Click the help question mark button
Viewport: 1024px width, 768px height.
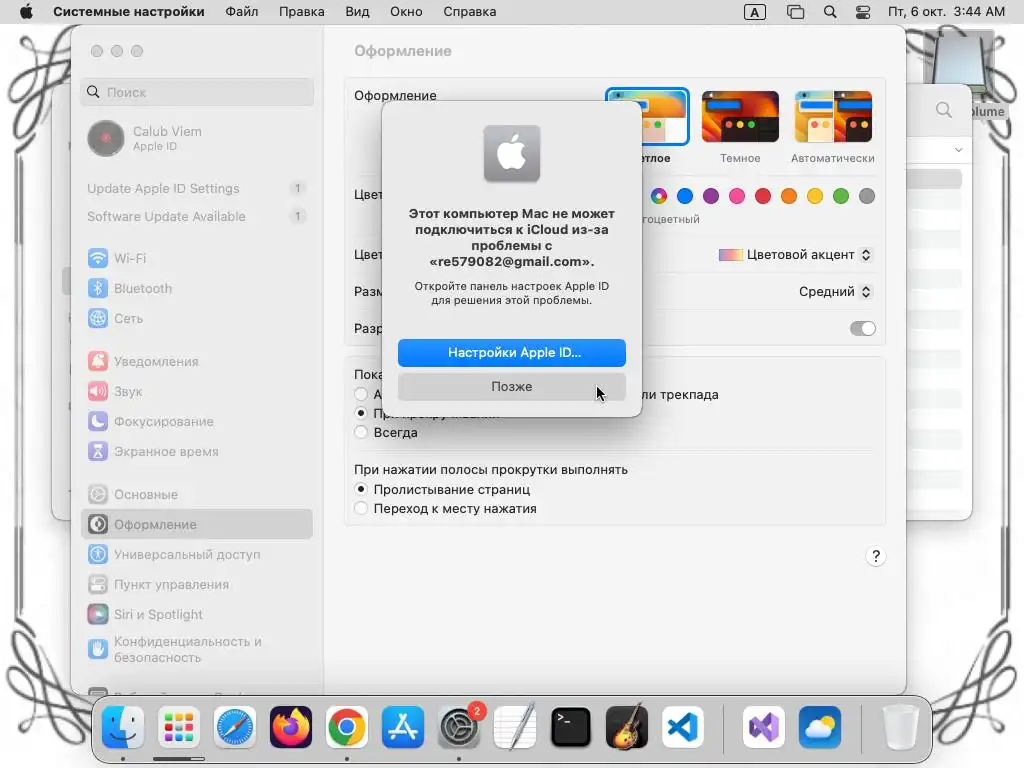point(876,556)
